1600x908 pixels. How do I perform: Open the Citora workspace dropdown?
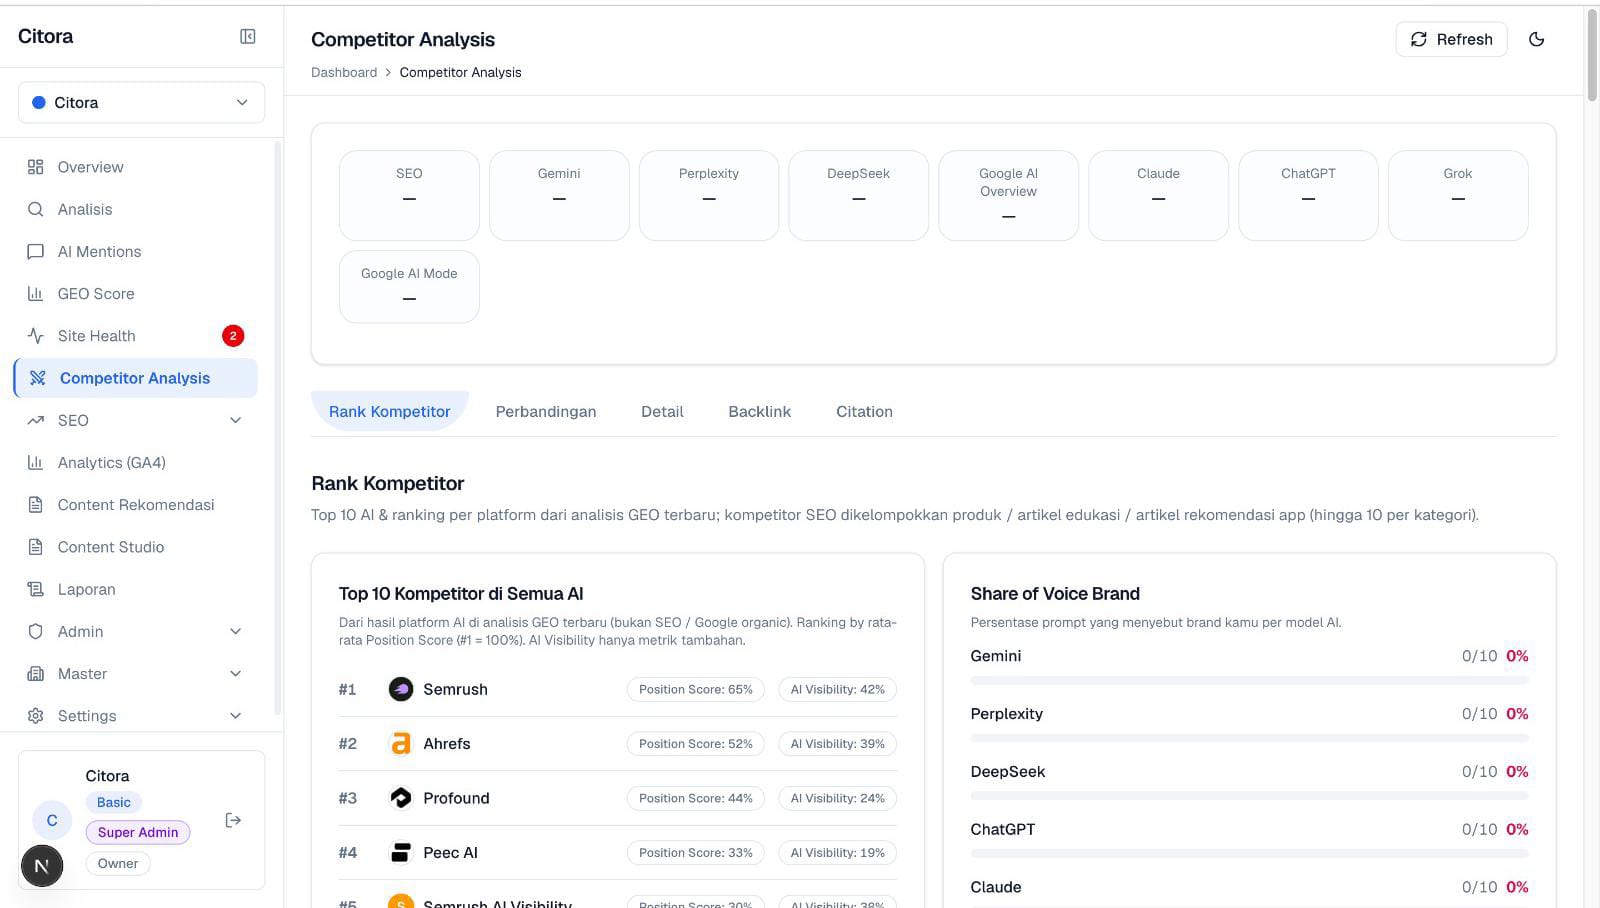(141, 103)
